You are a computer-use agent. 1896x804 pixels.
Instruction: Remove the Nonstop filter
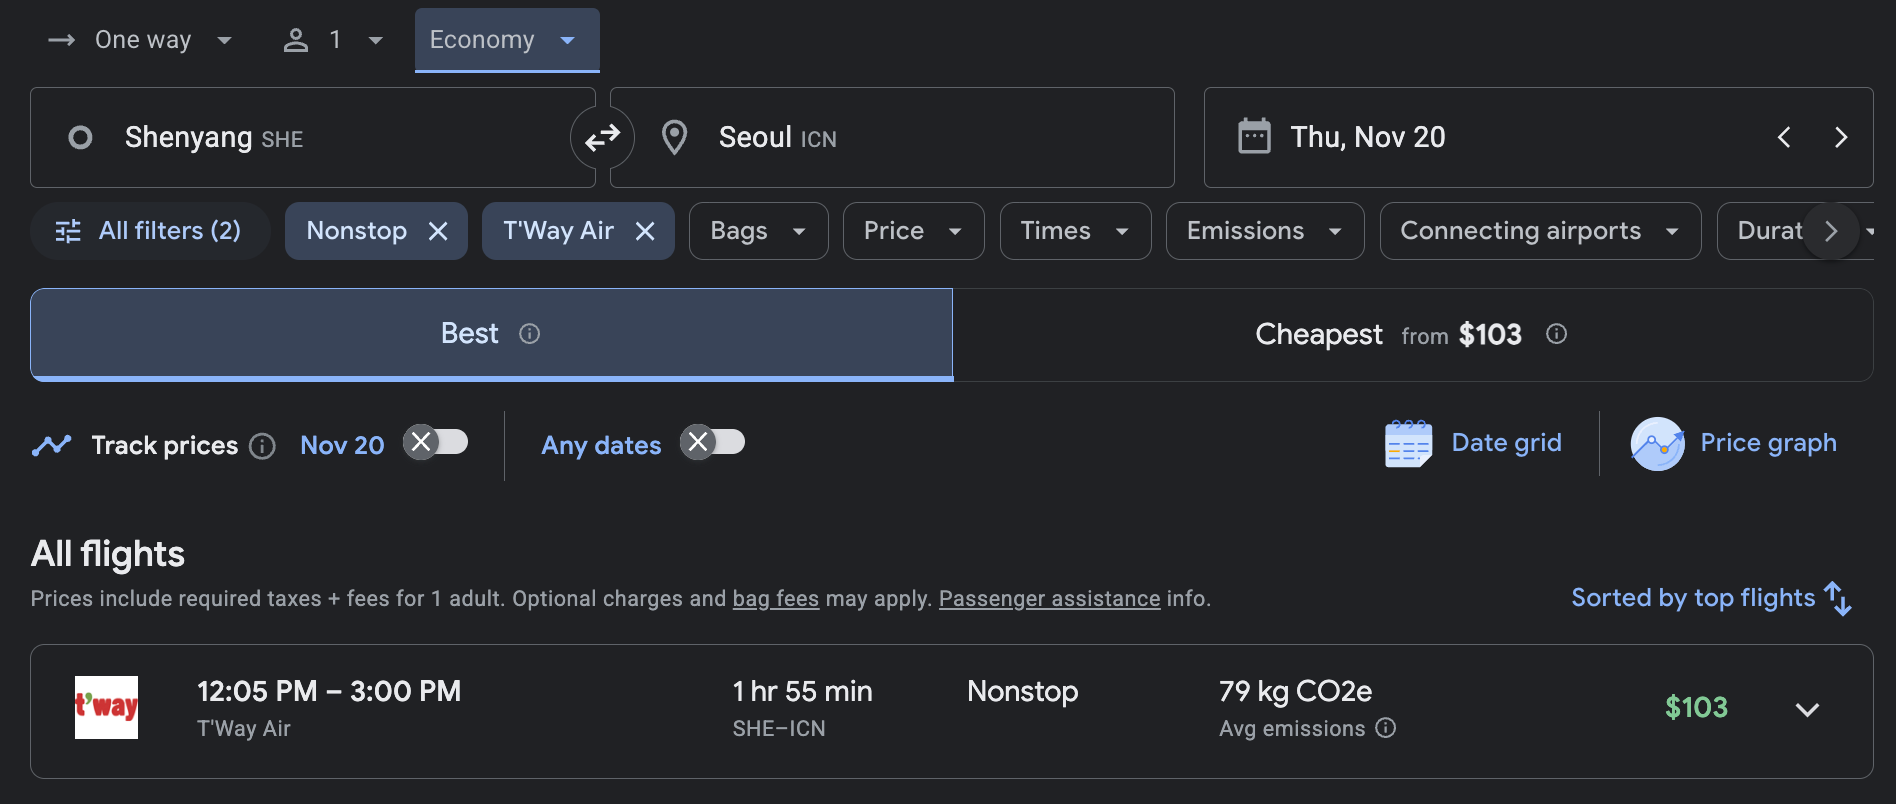(x=438, y=232)
